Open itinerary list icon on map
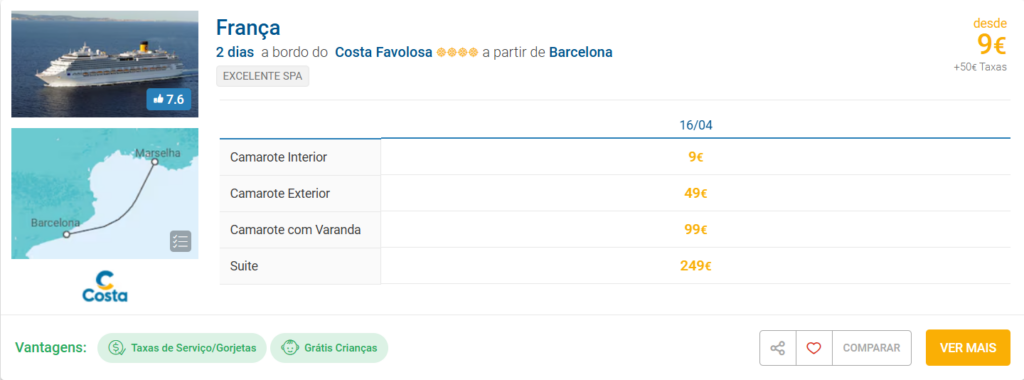This screenshot has height=380, width=1024. (x=180, y=241)
